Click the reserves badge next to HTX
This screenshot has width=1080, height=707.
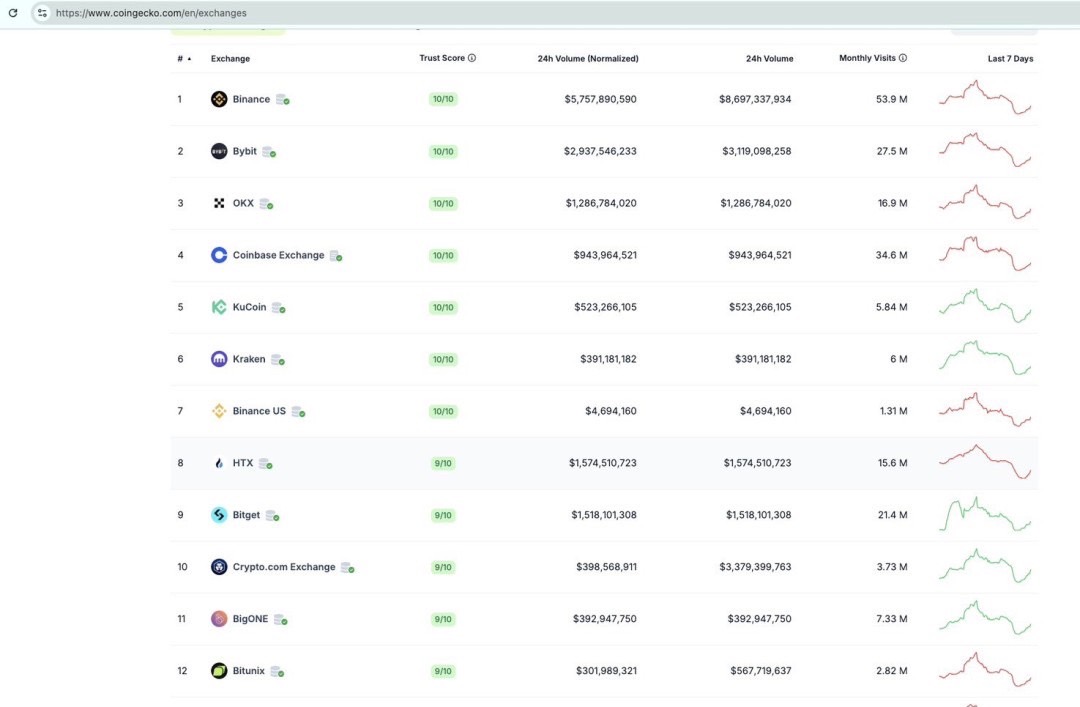pyautogui.click(x=265, y=464)
